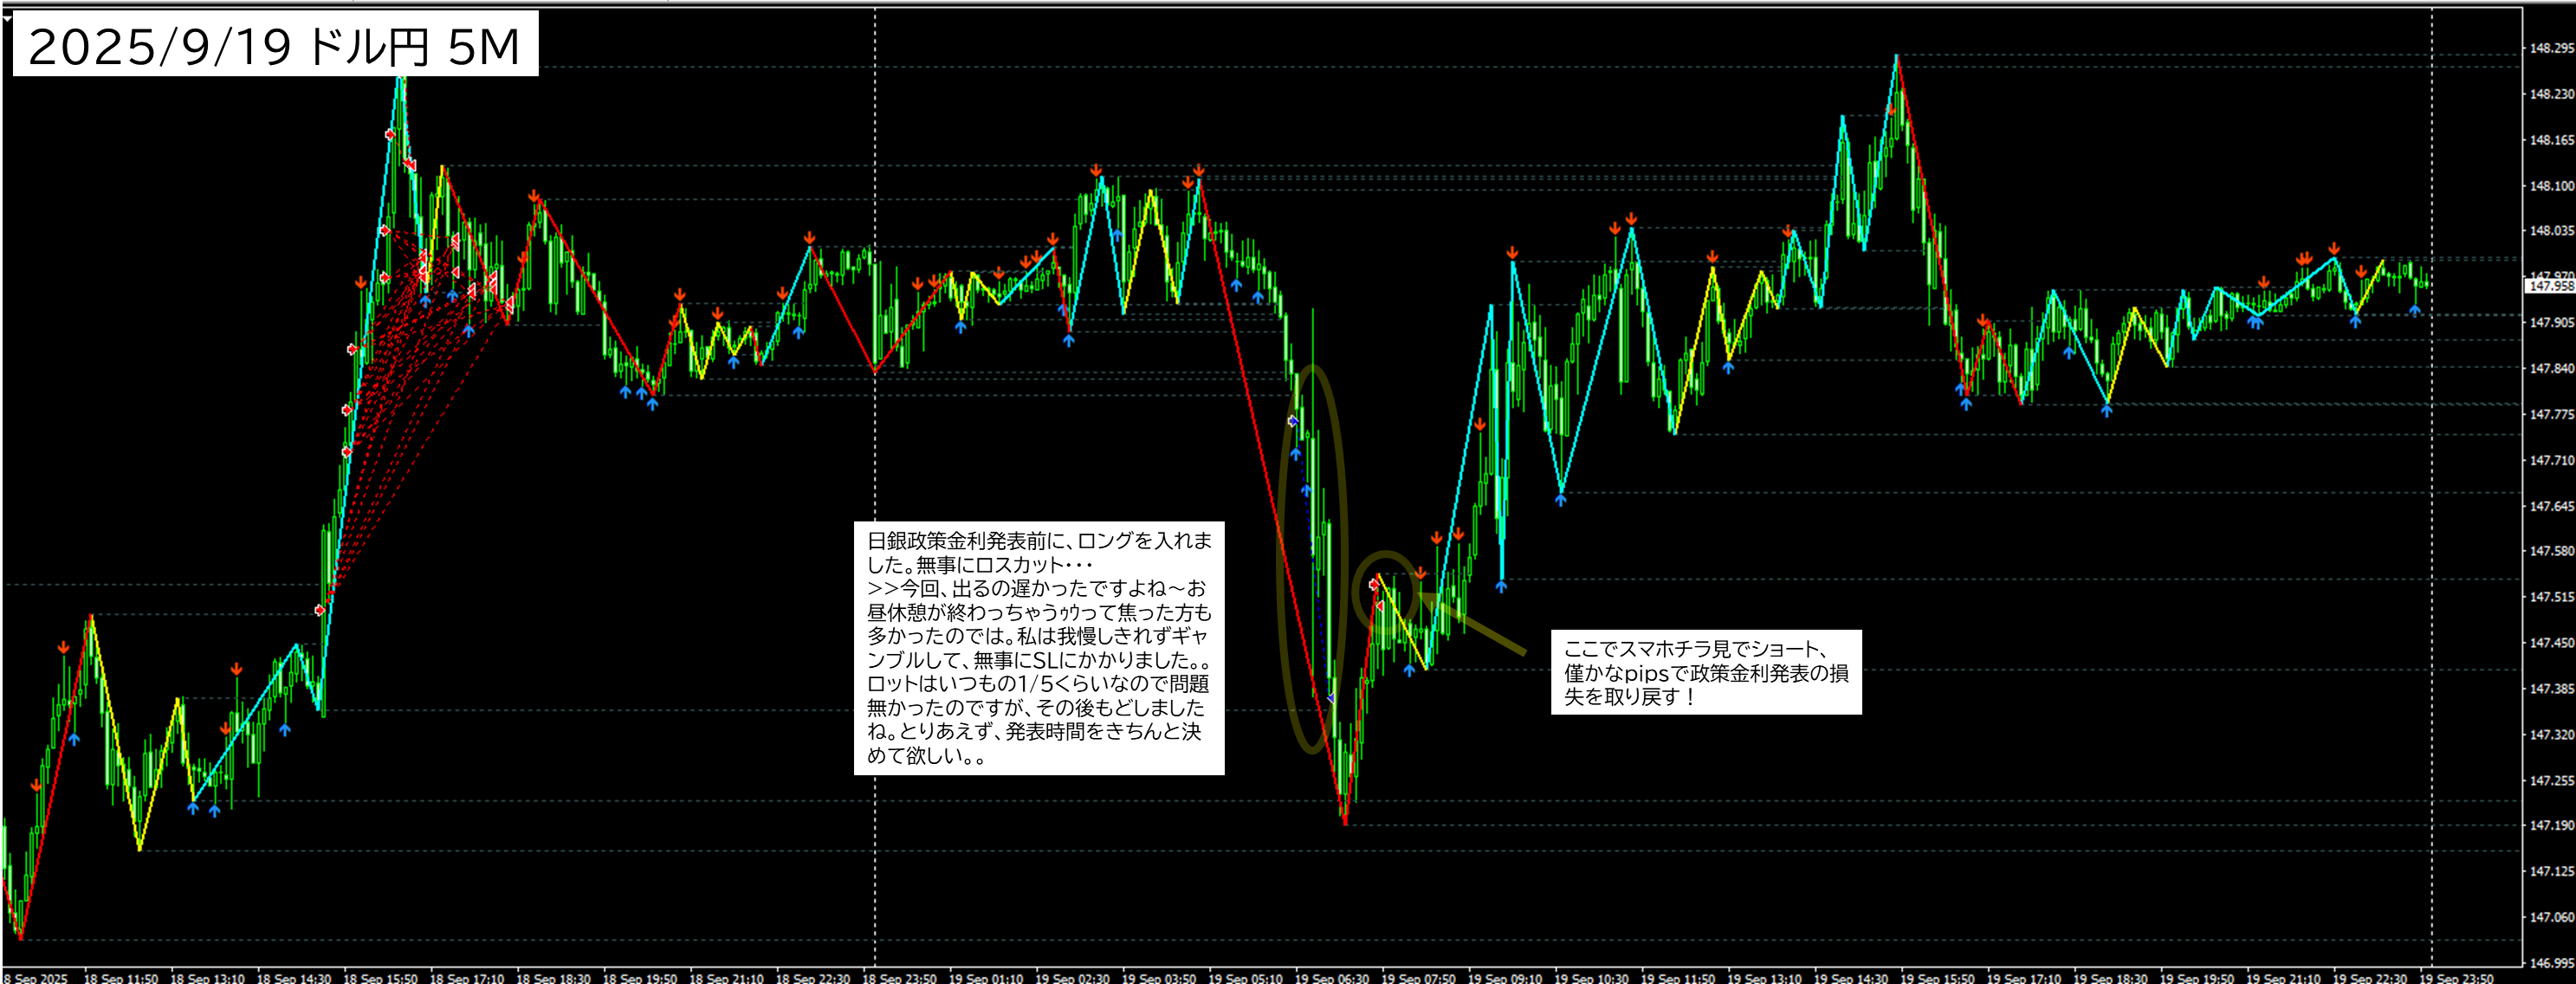Image resolution: width=2576 pixels, height=984 pixels.
Task: Click the 146.995 label on the price axis
Action: tap(2551, 963)
